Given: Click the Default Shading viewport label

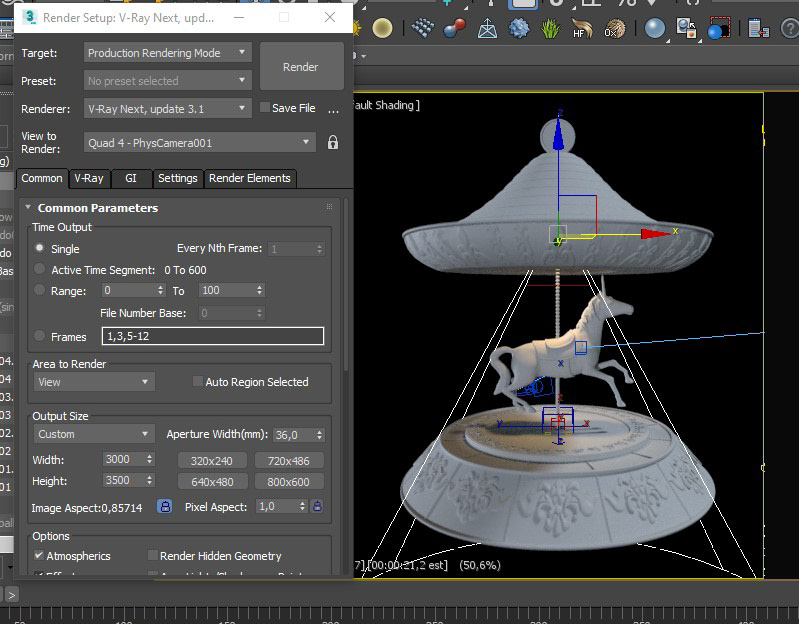Looking at the screenshot, I should [386, 105].
